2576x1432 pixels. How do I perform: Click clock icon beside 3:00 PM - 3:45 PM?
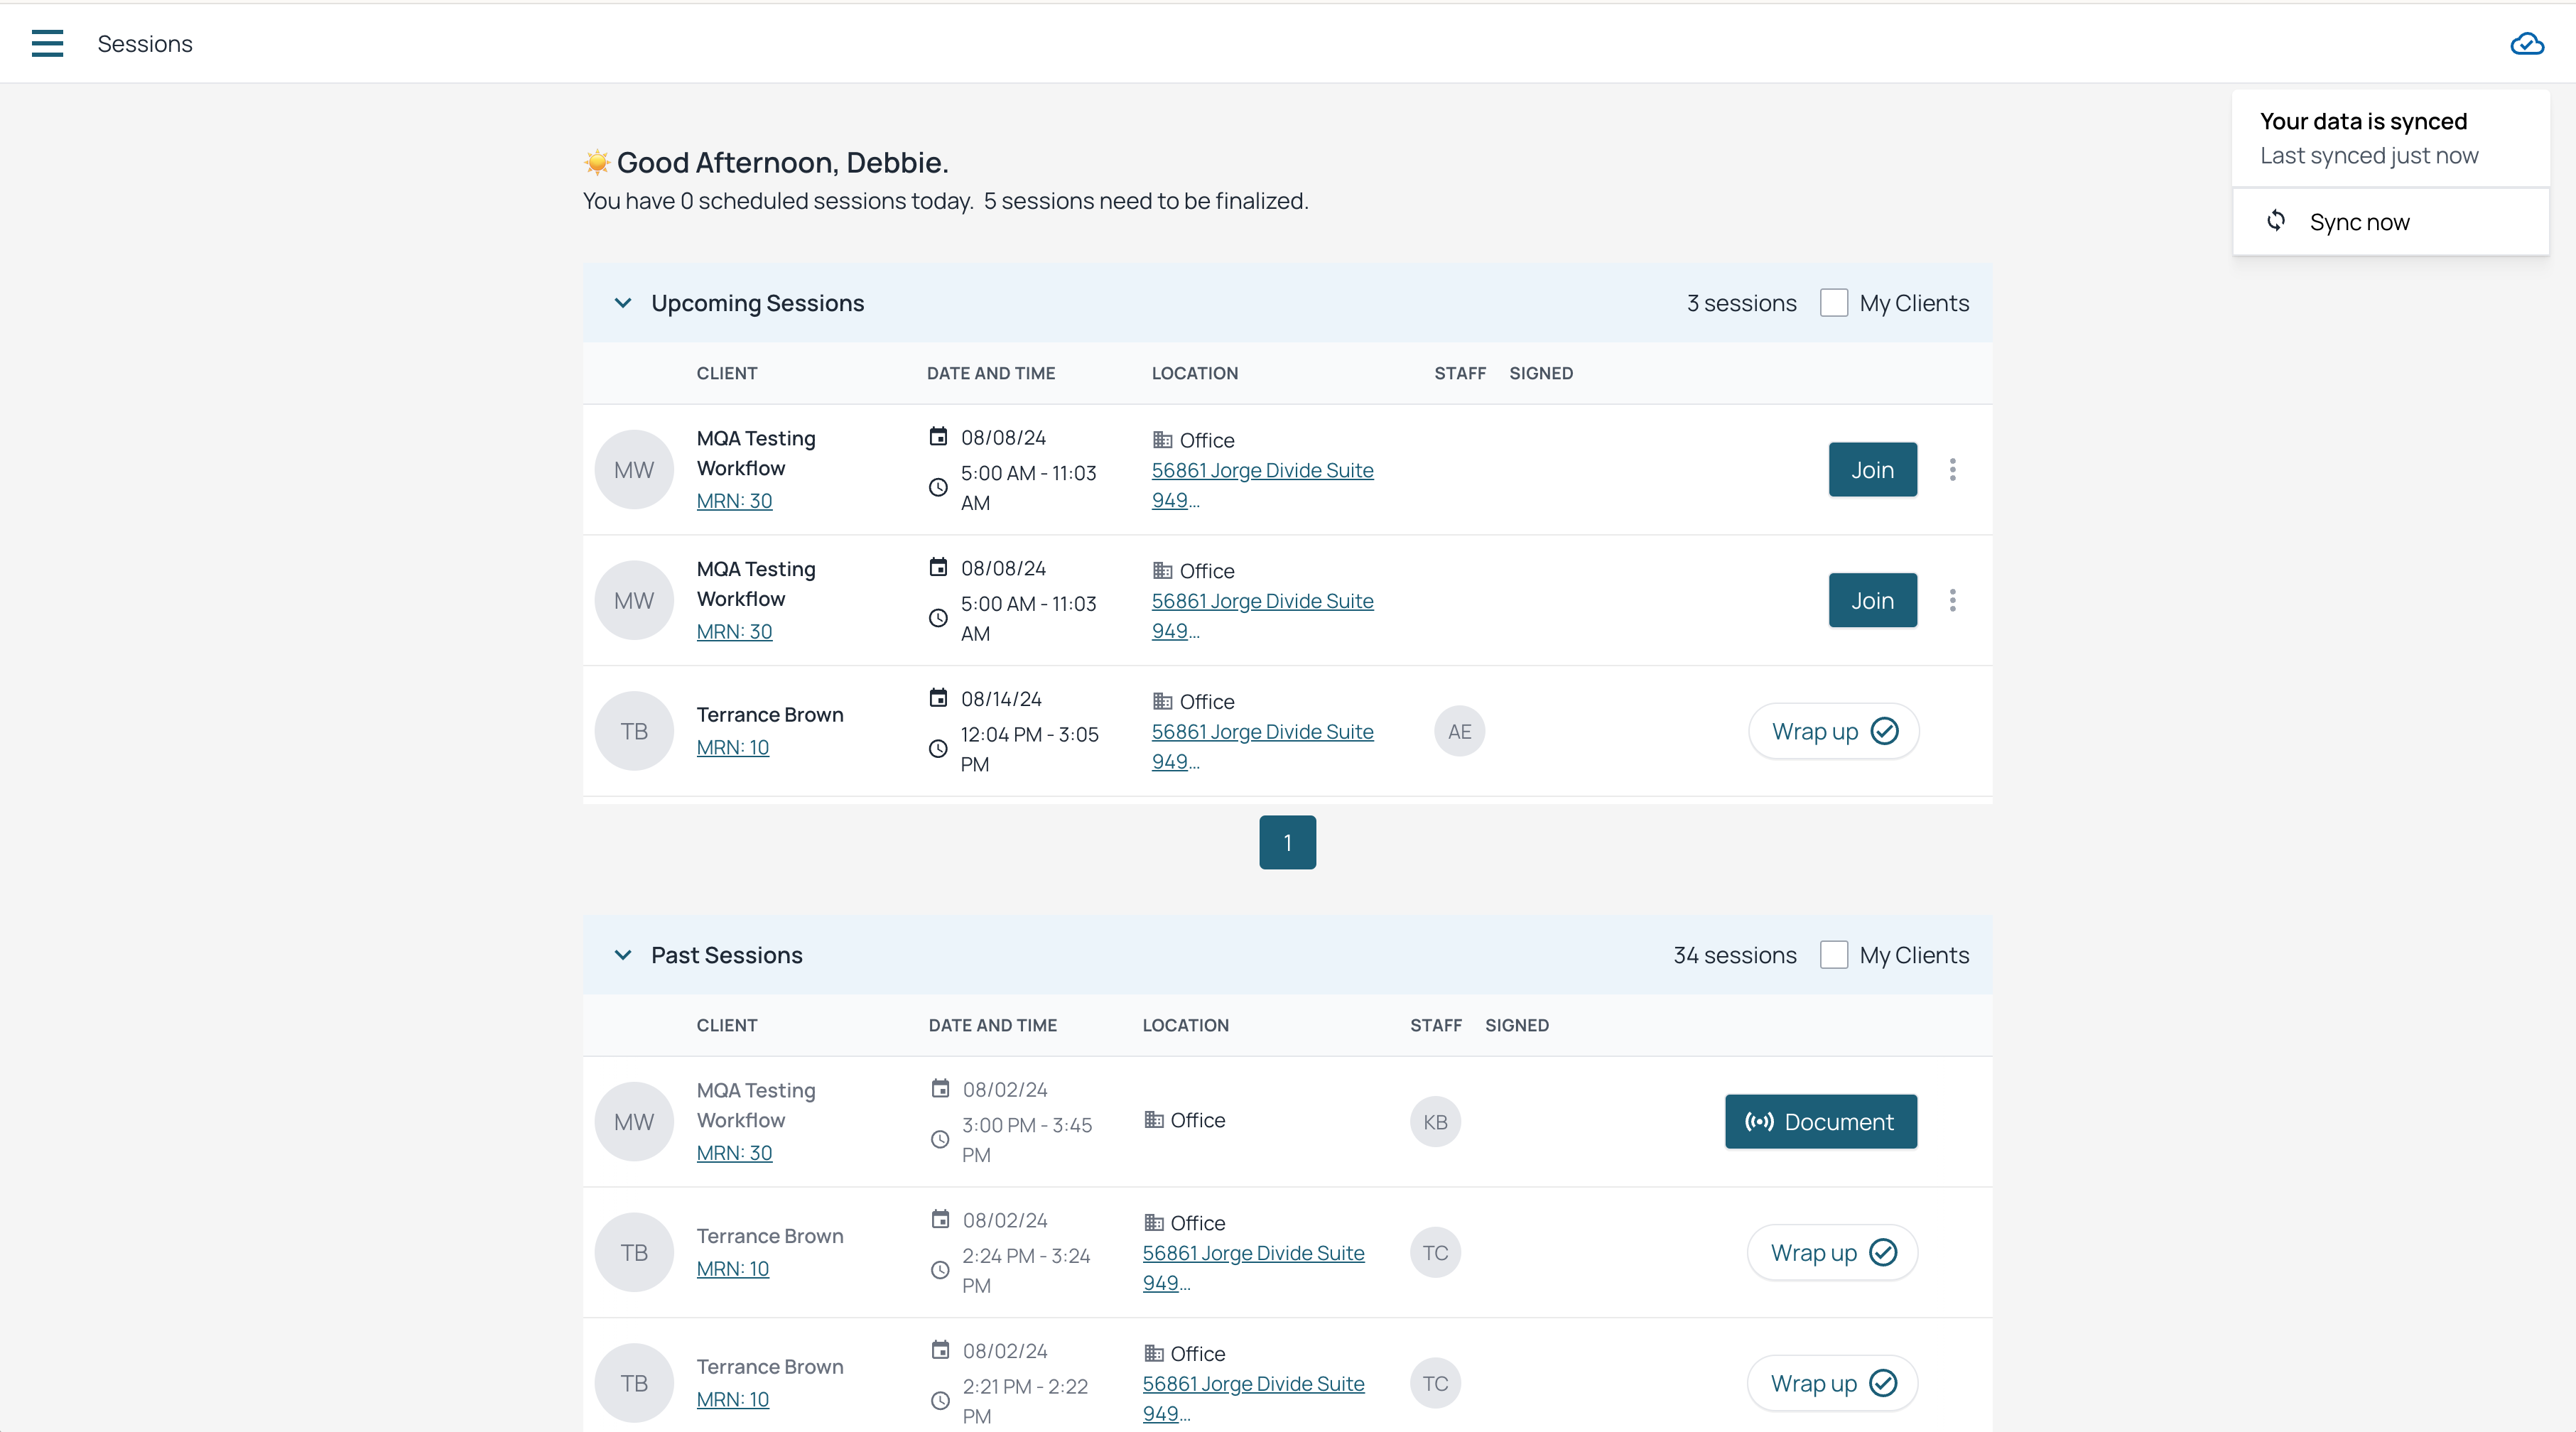(x=940, y=1140)
